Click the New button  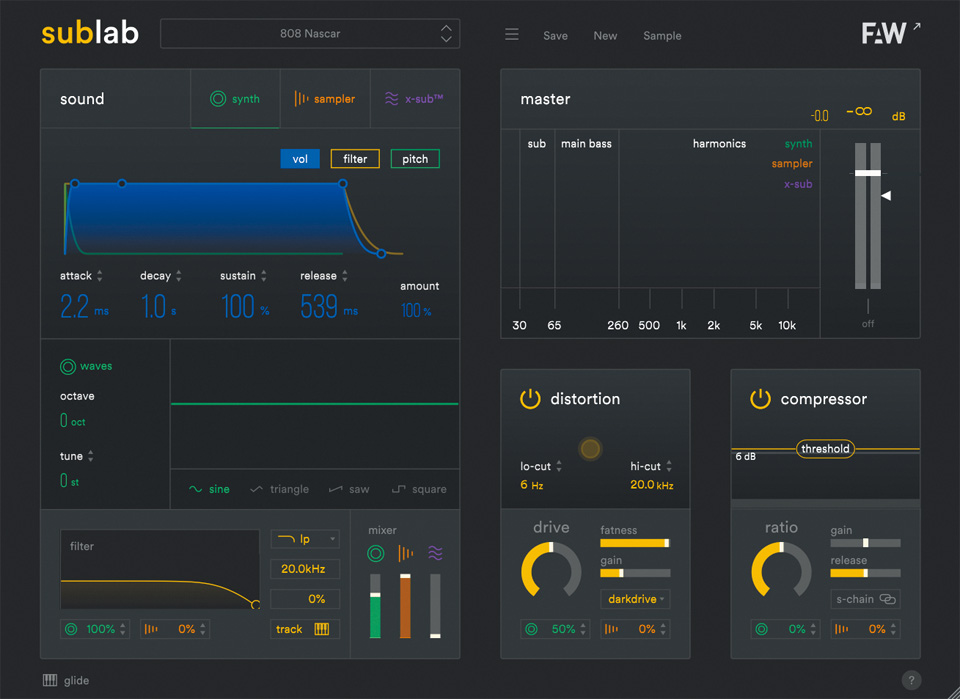[x=605, y=36]
